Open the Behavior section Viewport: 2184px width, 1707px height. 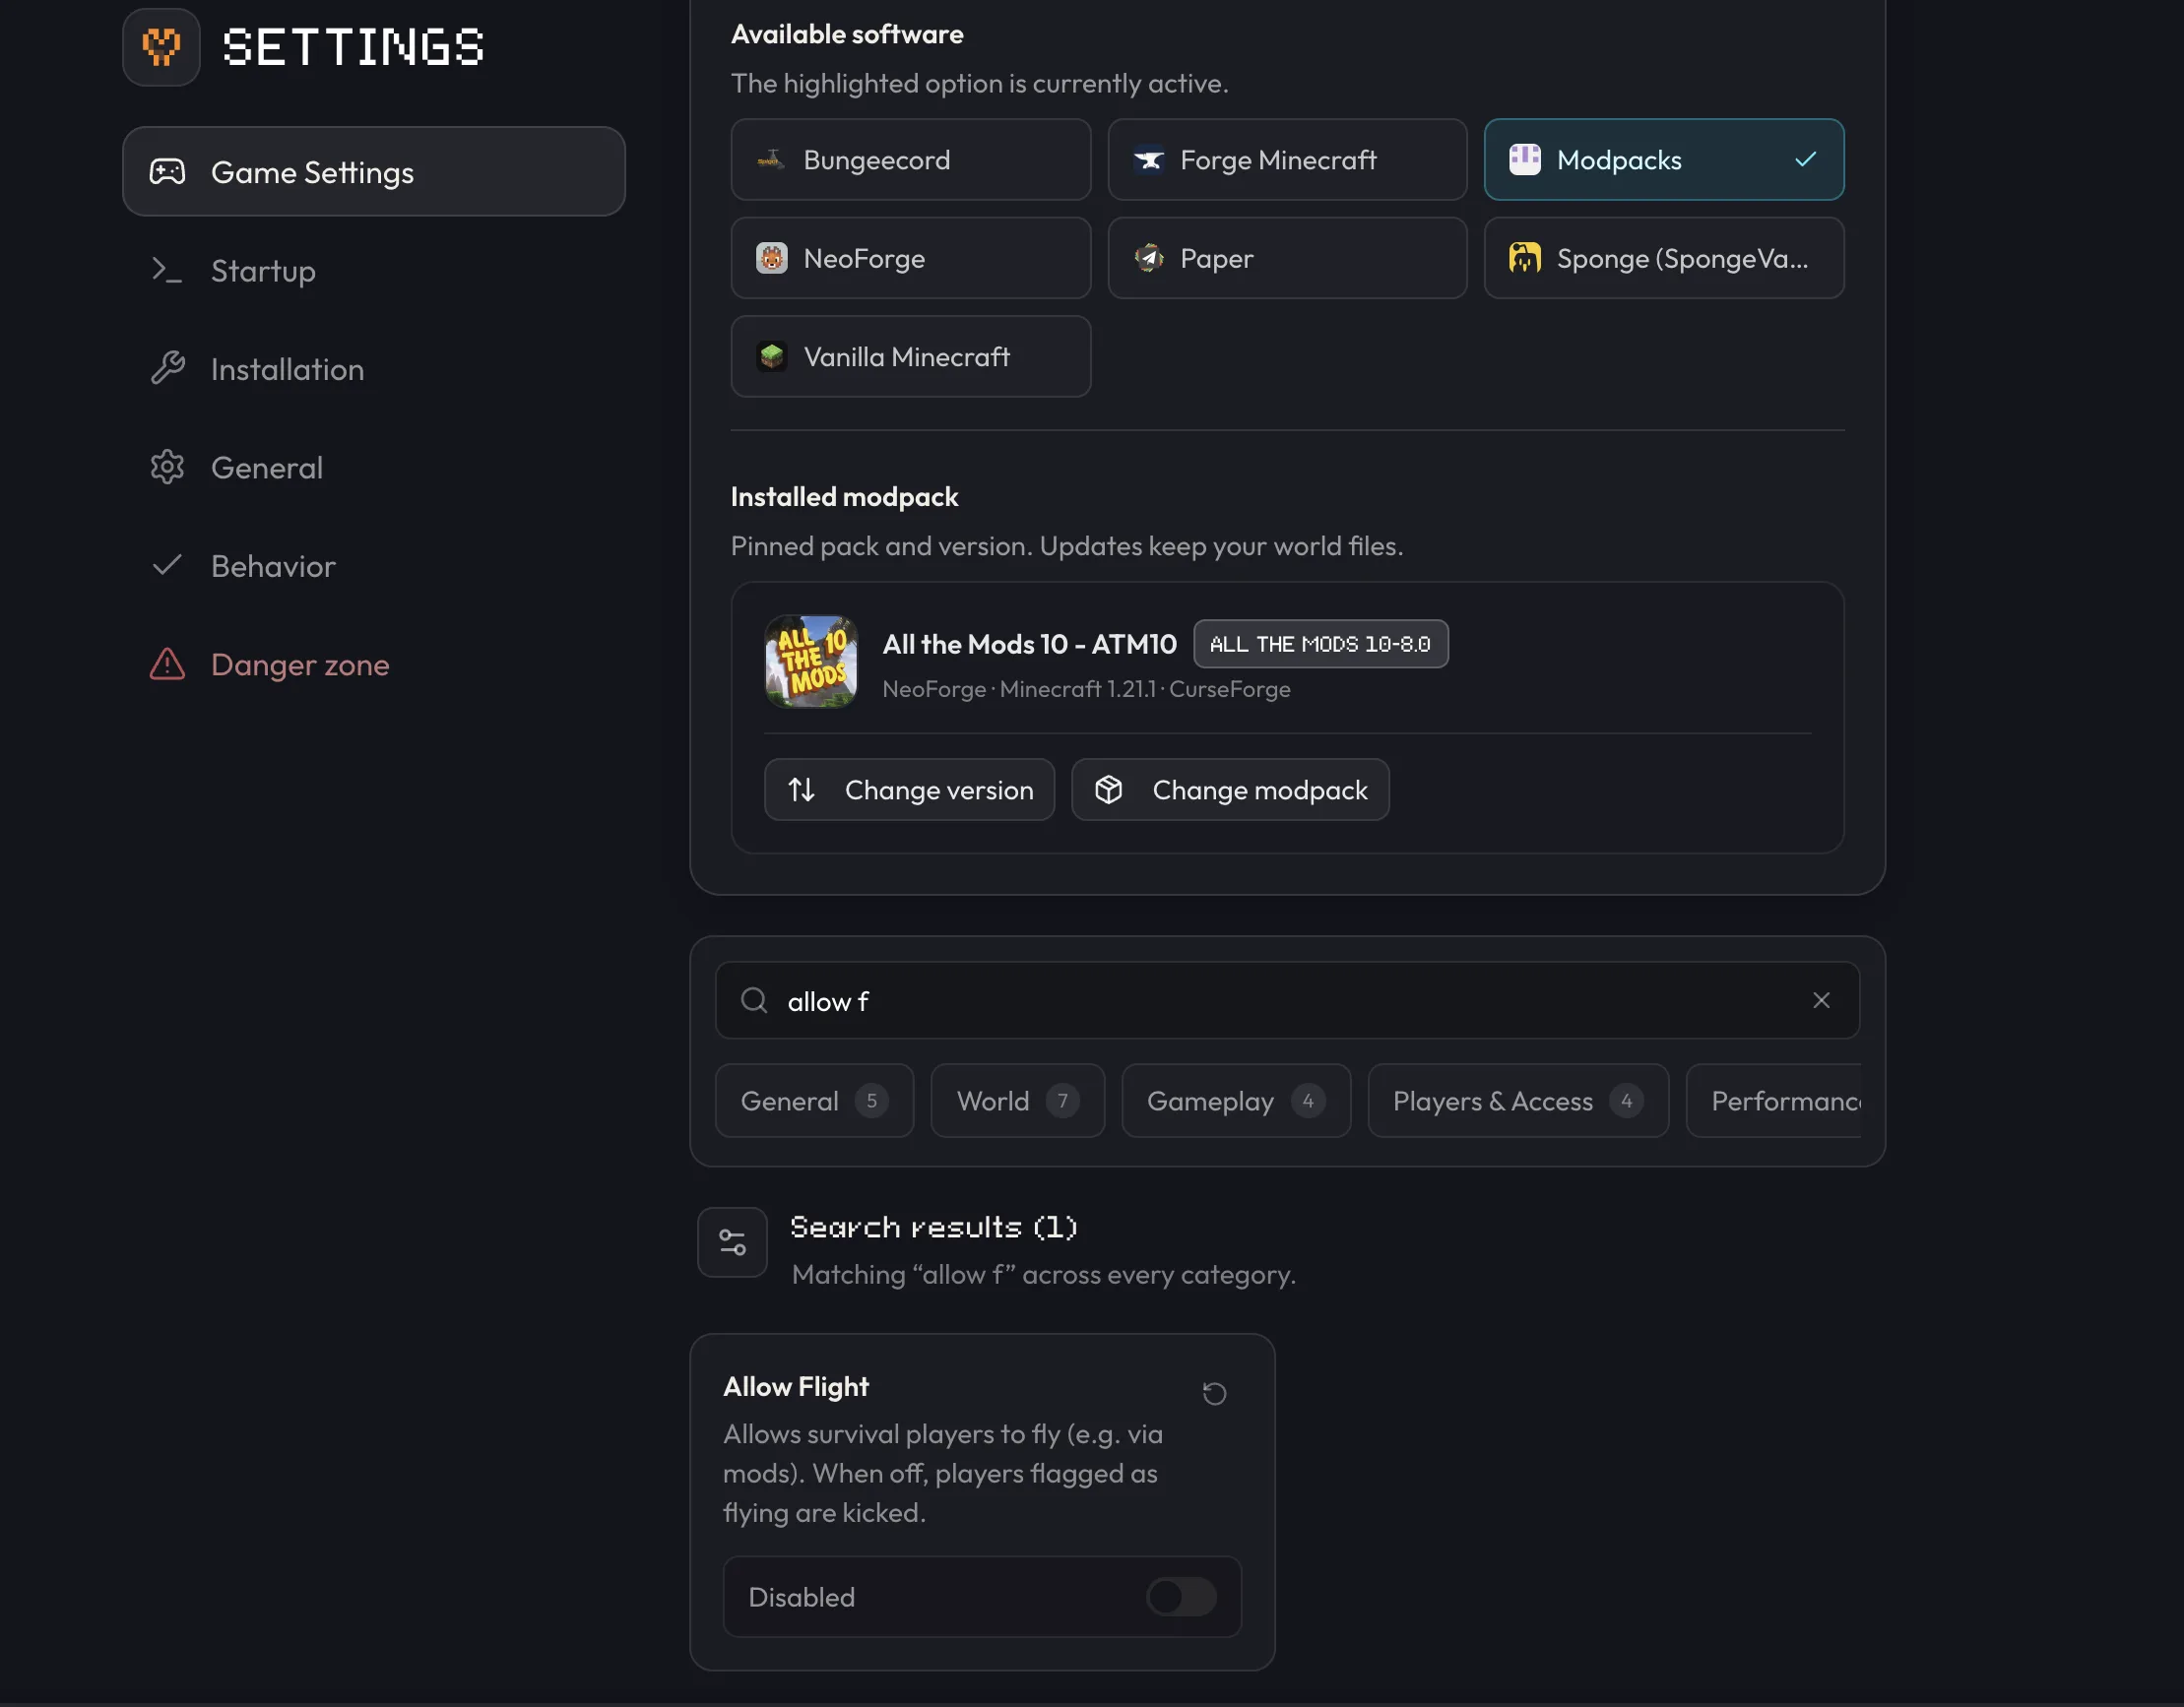click(374, 566)
